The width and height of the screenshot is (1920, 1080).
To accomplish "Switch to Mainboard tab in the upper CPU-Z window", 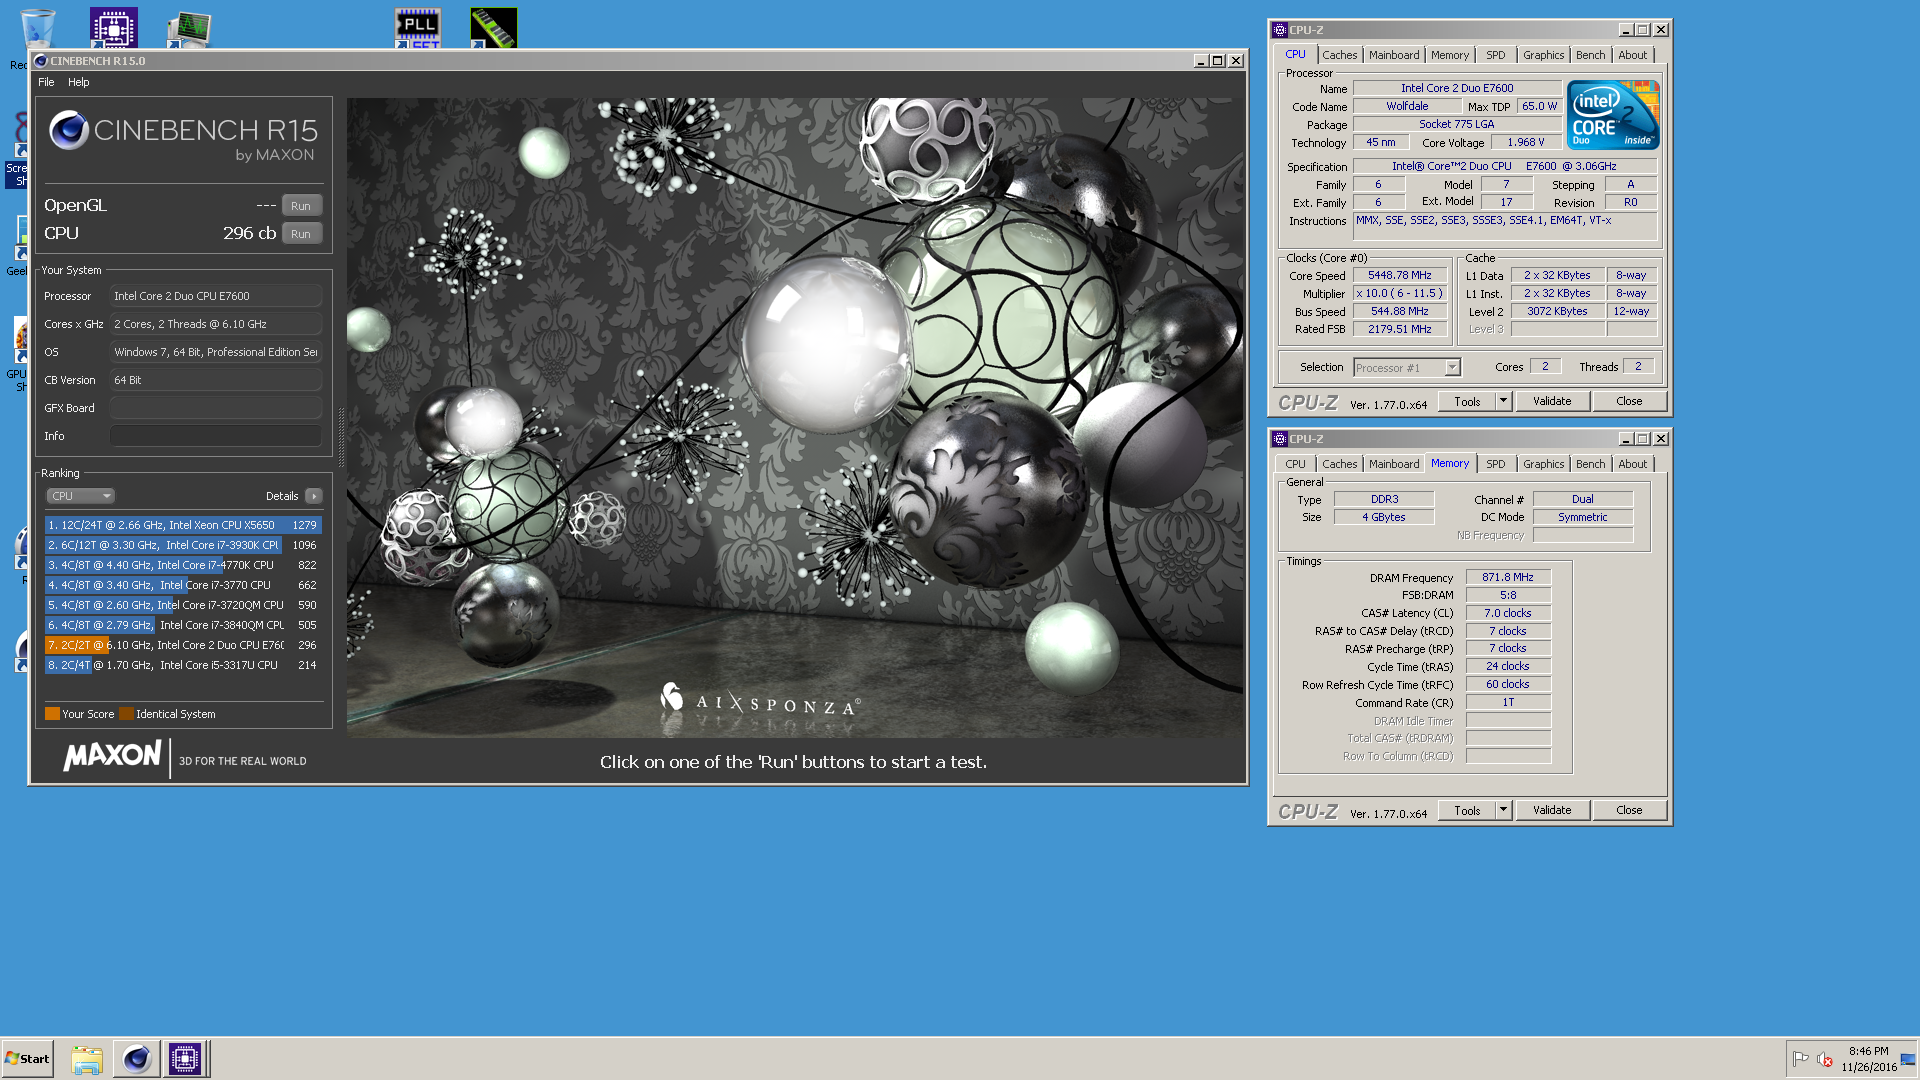I will [1394, 56].
